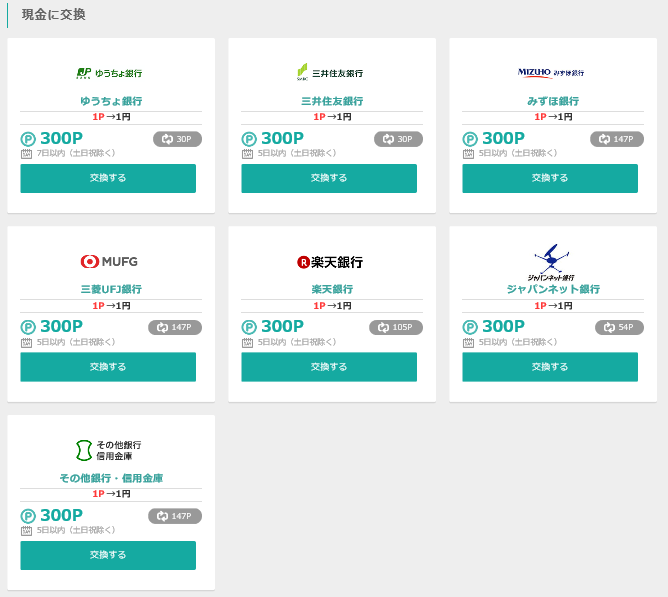Click the calendar icon on 楽天銀行 card

(x=248, y=342)
